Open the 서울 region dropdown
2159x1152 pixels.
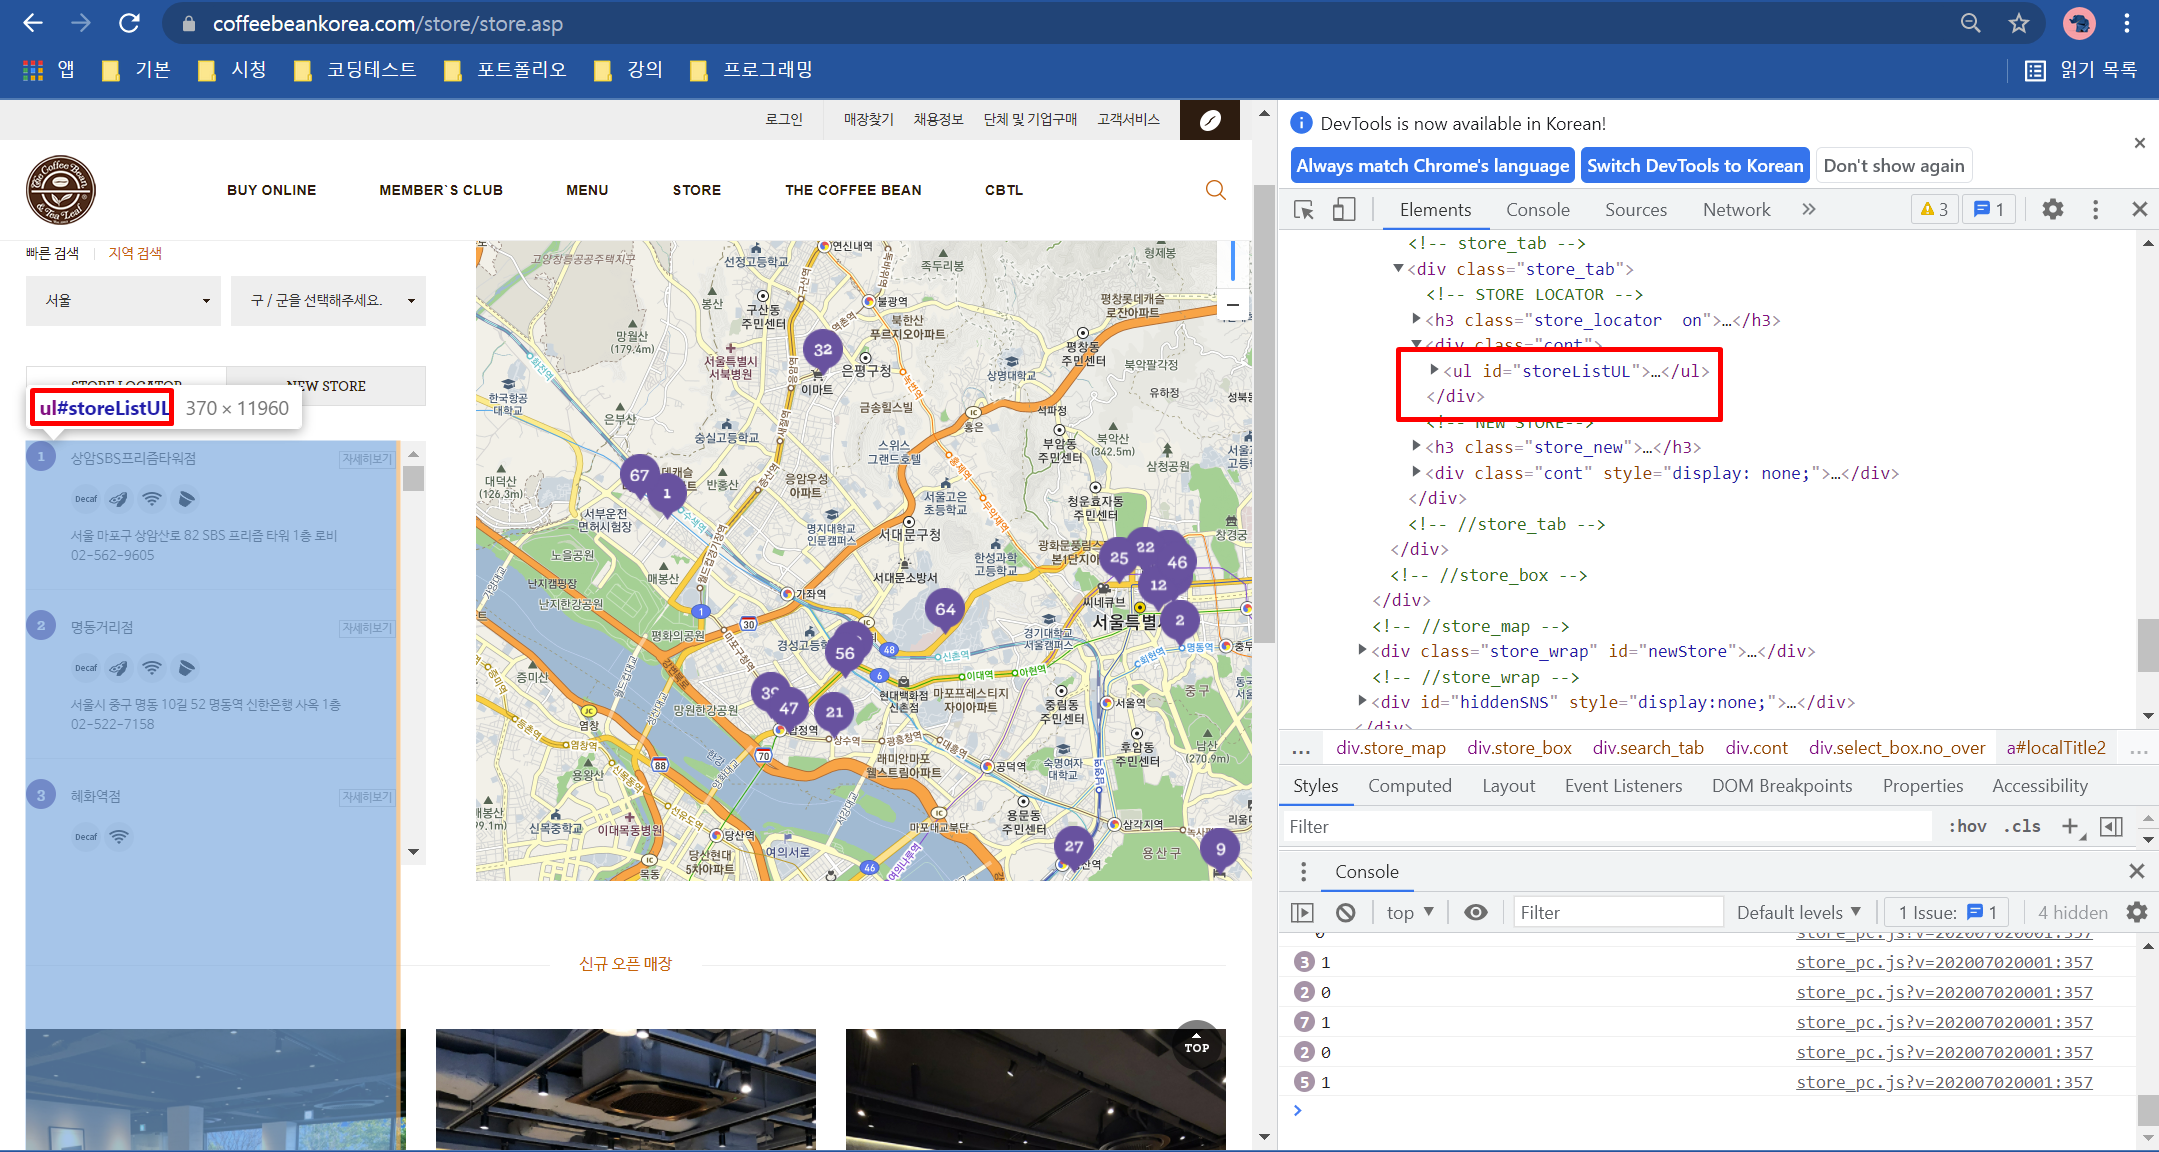(x=124, y=301)
